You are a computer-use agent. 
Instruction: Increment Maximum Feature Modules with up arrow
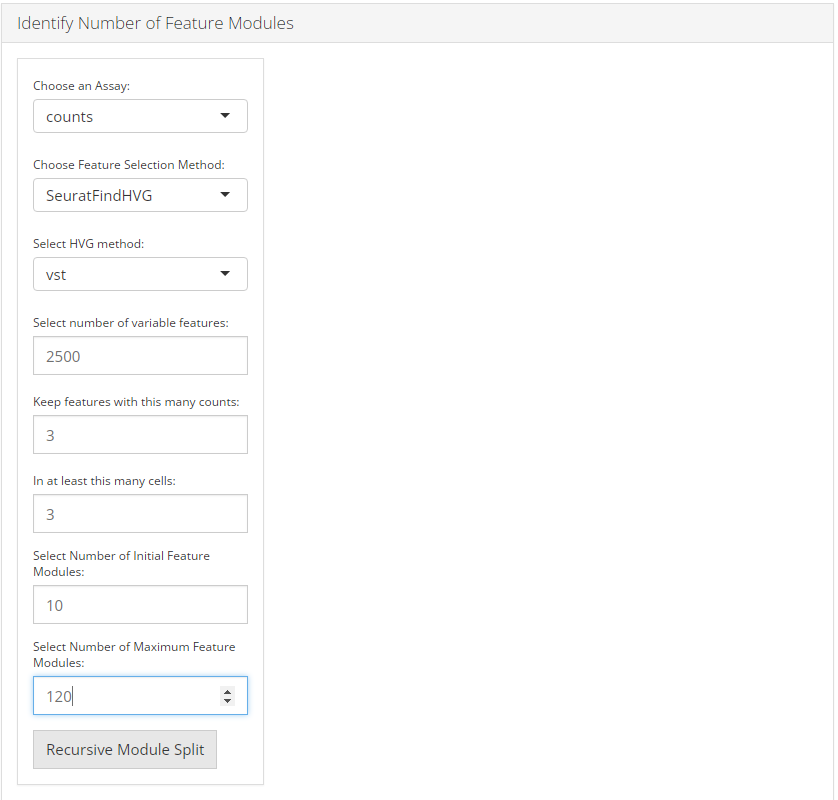(x=228, y=691)
